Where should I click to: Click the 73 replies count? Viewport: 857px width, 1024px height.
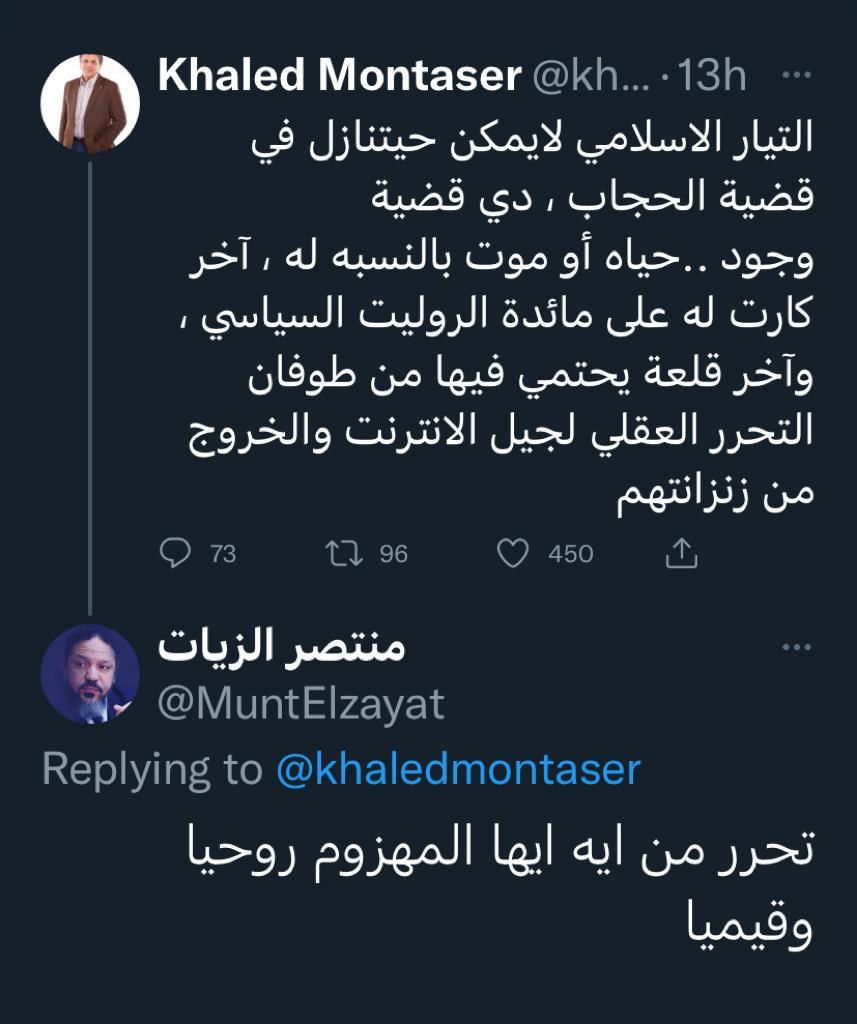tap(223, 554)
